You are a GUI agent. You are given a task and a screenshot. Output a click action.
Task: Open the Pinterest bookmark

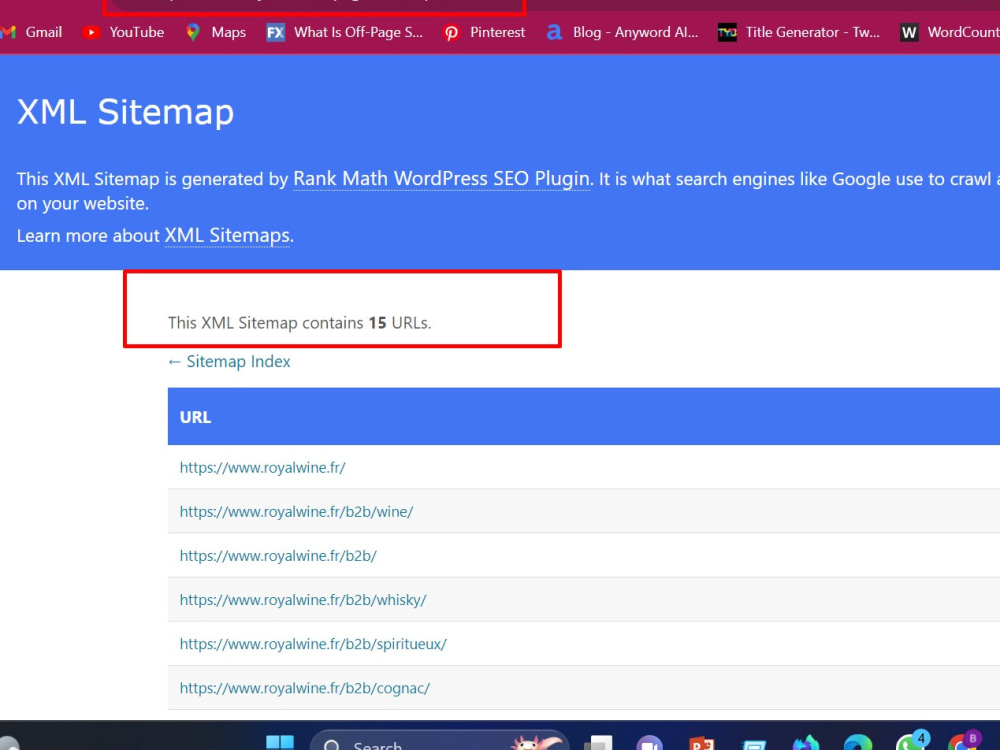point(484,32)
